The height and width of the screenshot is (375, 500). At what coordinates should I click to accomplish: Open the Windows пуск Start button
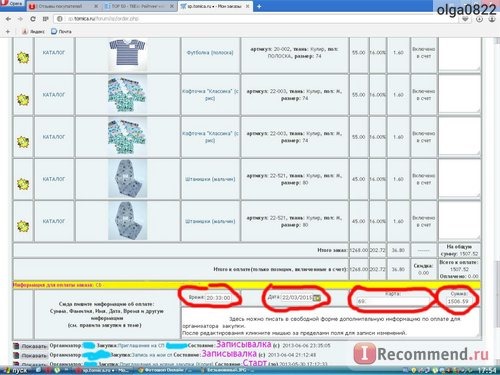pos(15,371)
